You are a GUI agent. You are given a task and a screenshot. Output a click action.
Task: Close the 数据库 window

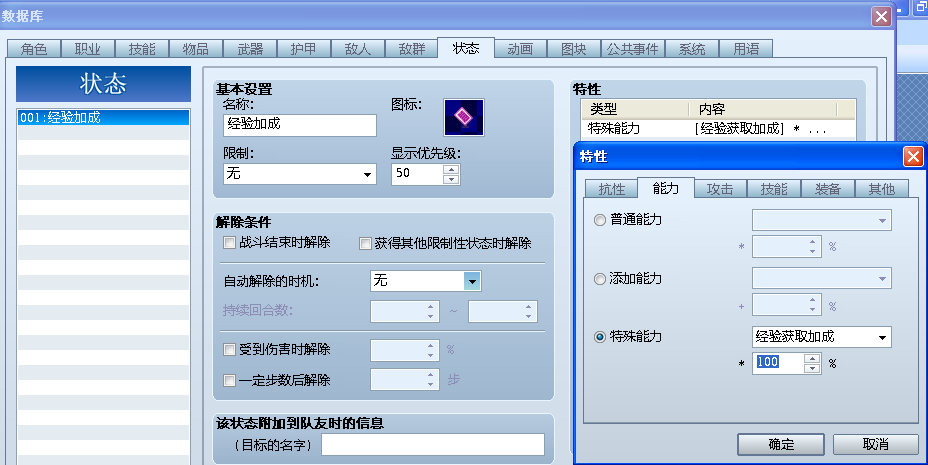[x=881, y=16]
